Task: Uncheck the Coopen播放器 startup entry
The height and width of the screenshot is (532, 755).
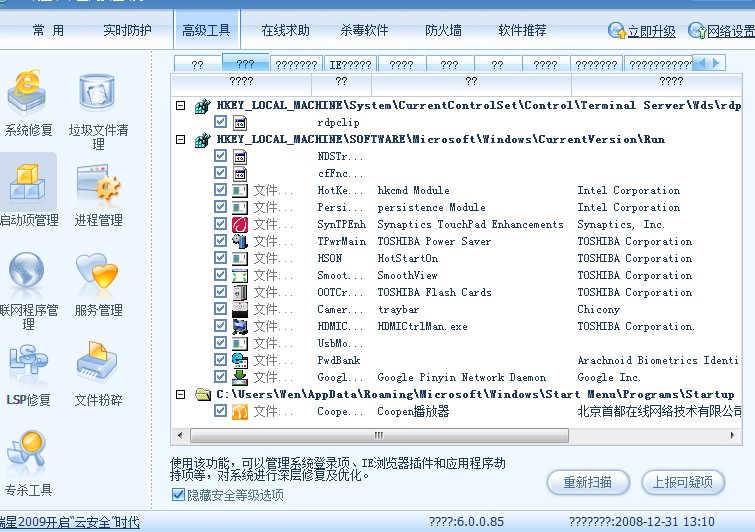Action: 221,411
